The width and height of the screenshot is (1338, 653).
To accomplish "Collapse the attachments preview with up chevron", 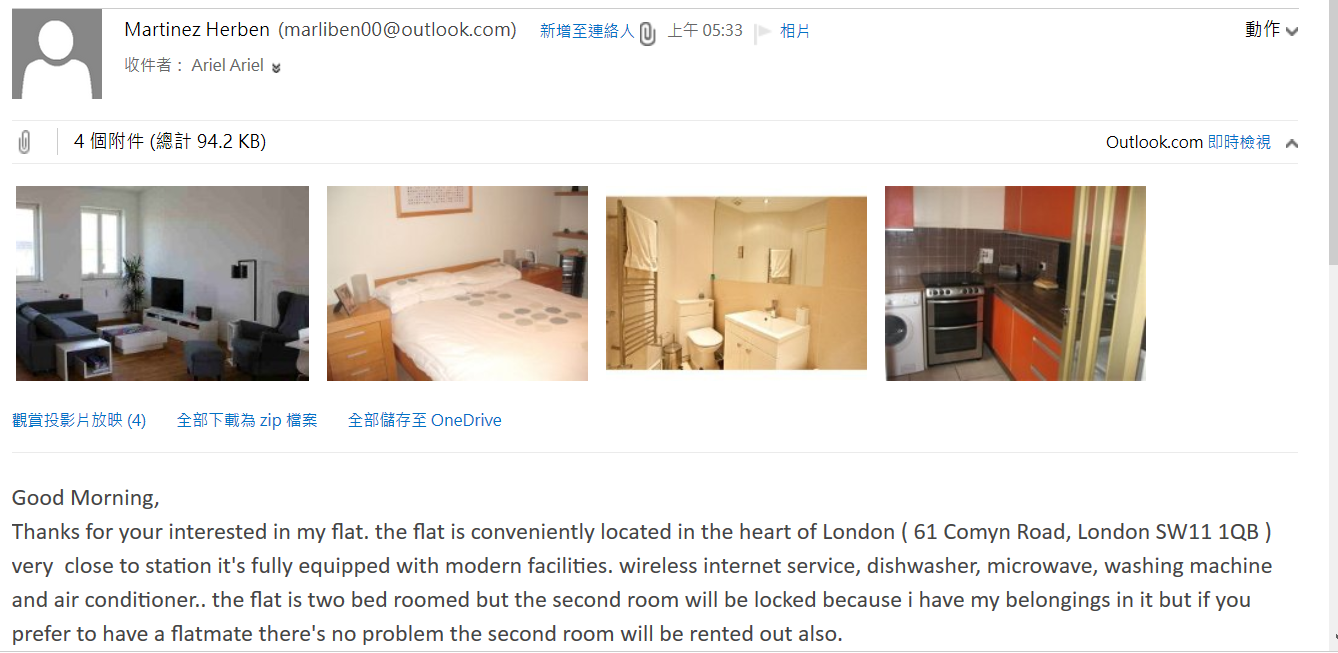I will [x=1291, y=143].
